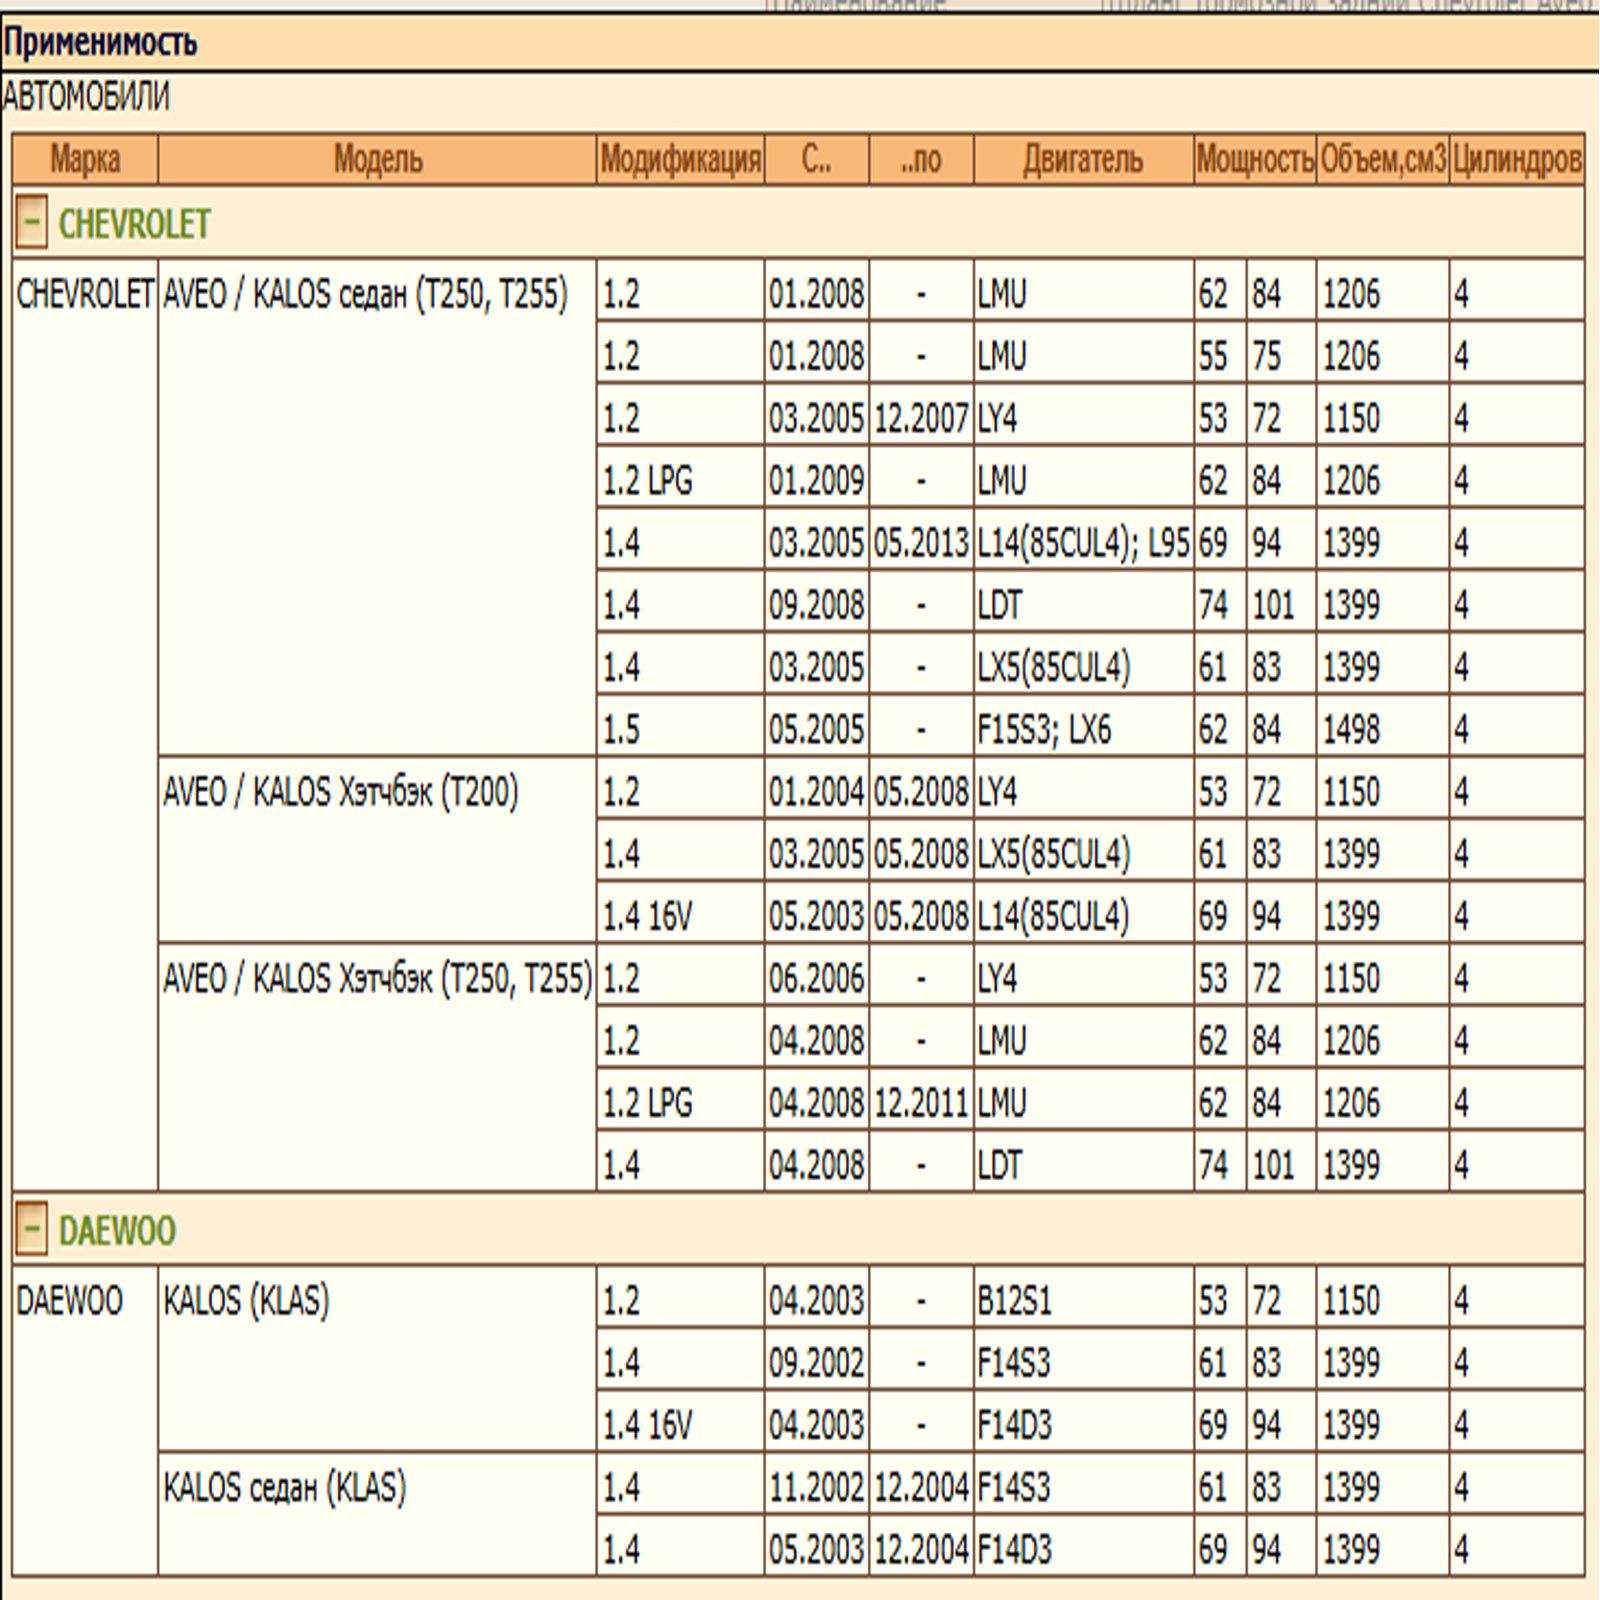Select AVEO / KALOS Хэтчбэк (T250, T255) model cell

coord(377,979)
